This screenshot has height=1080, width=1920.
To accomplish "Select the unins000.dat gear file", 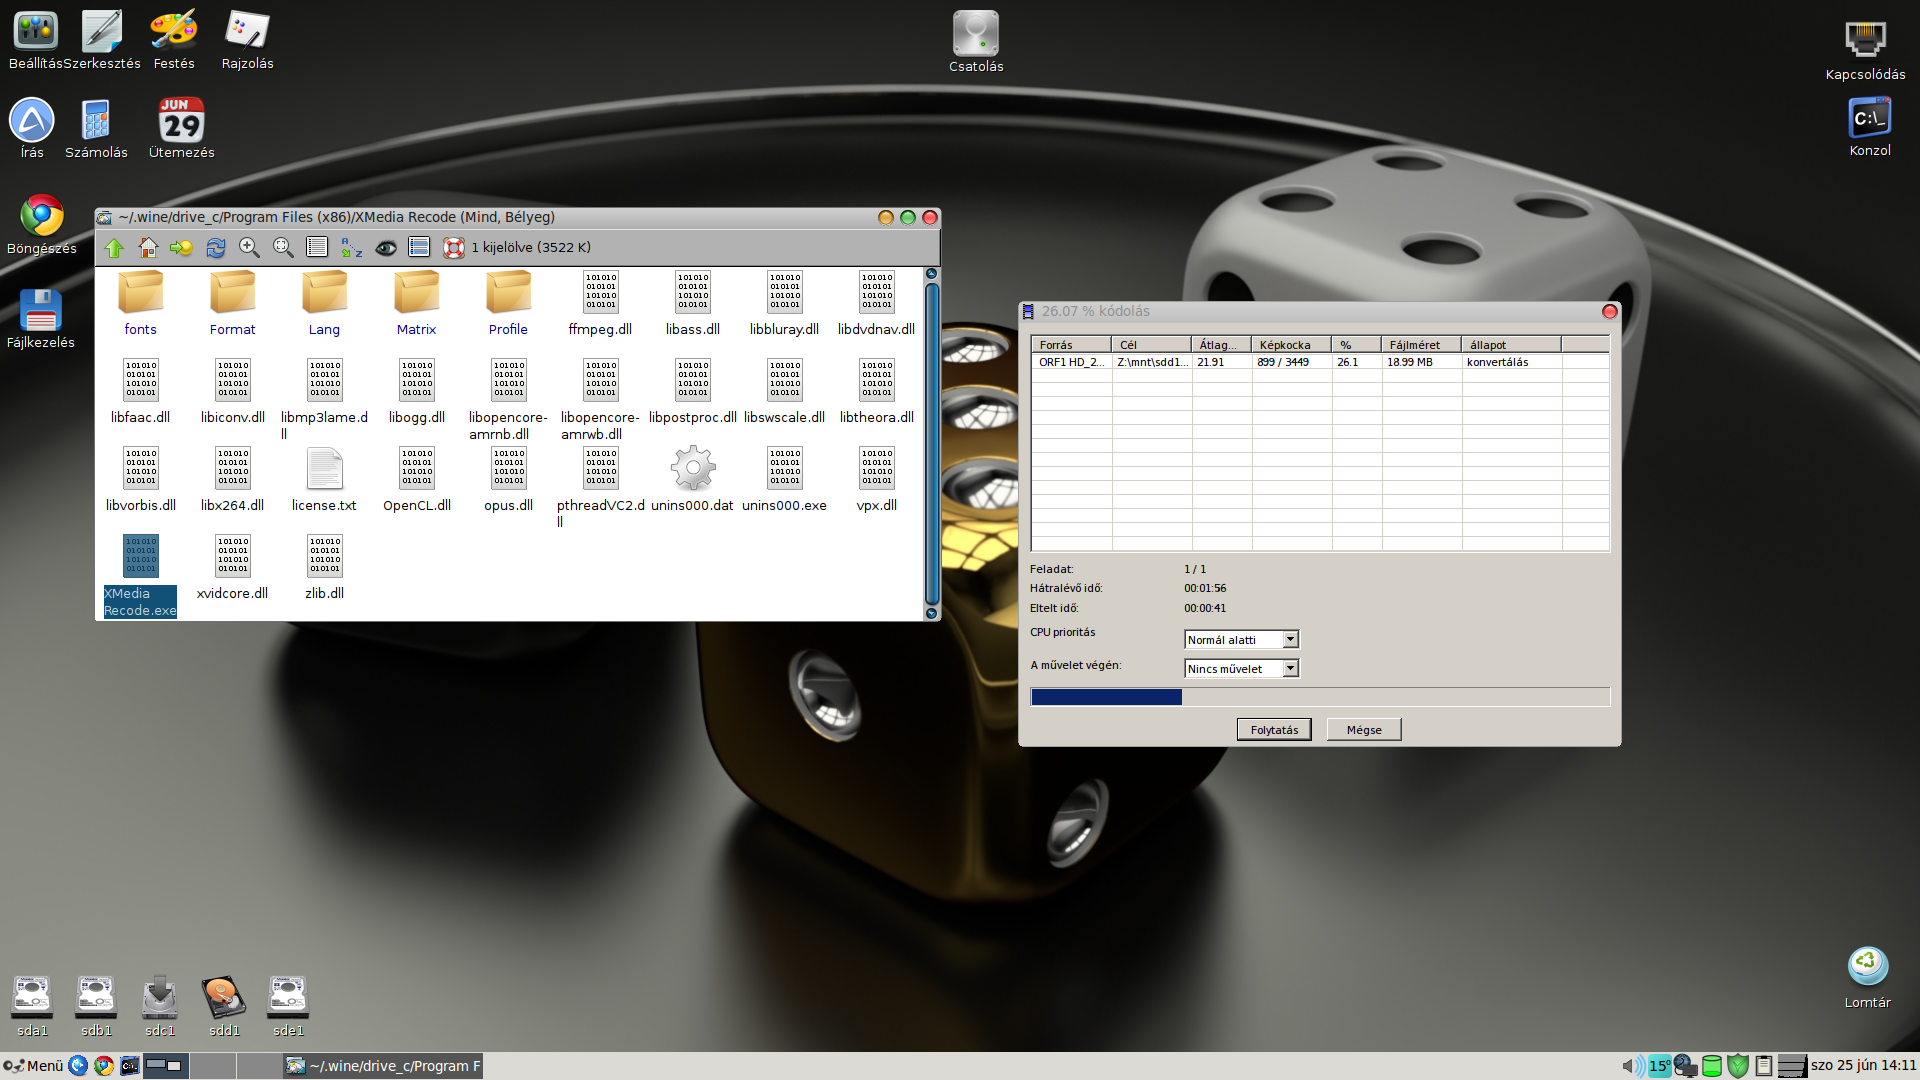I will 693,480.
